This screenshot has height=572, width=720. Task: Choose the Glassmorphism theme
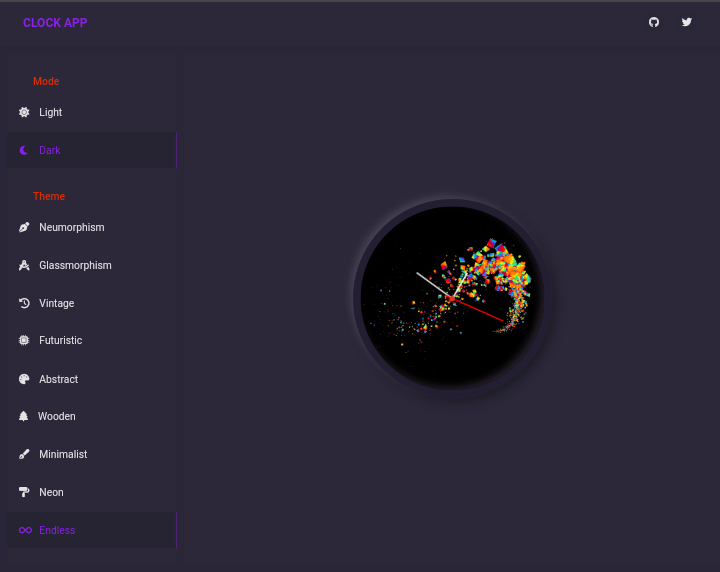92,265
